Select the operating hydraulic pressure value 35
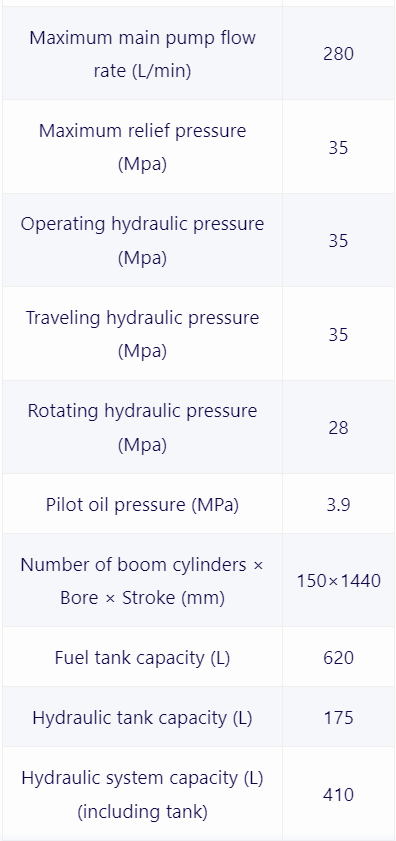Viewport: 396px width, 841px height. pos(339,241)
